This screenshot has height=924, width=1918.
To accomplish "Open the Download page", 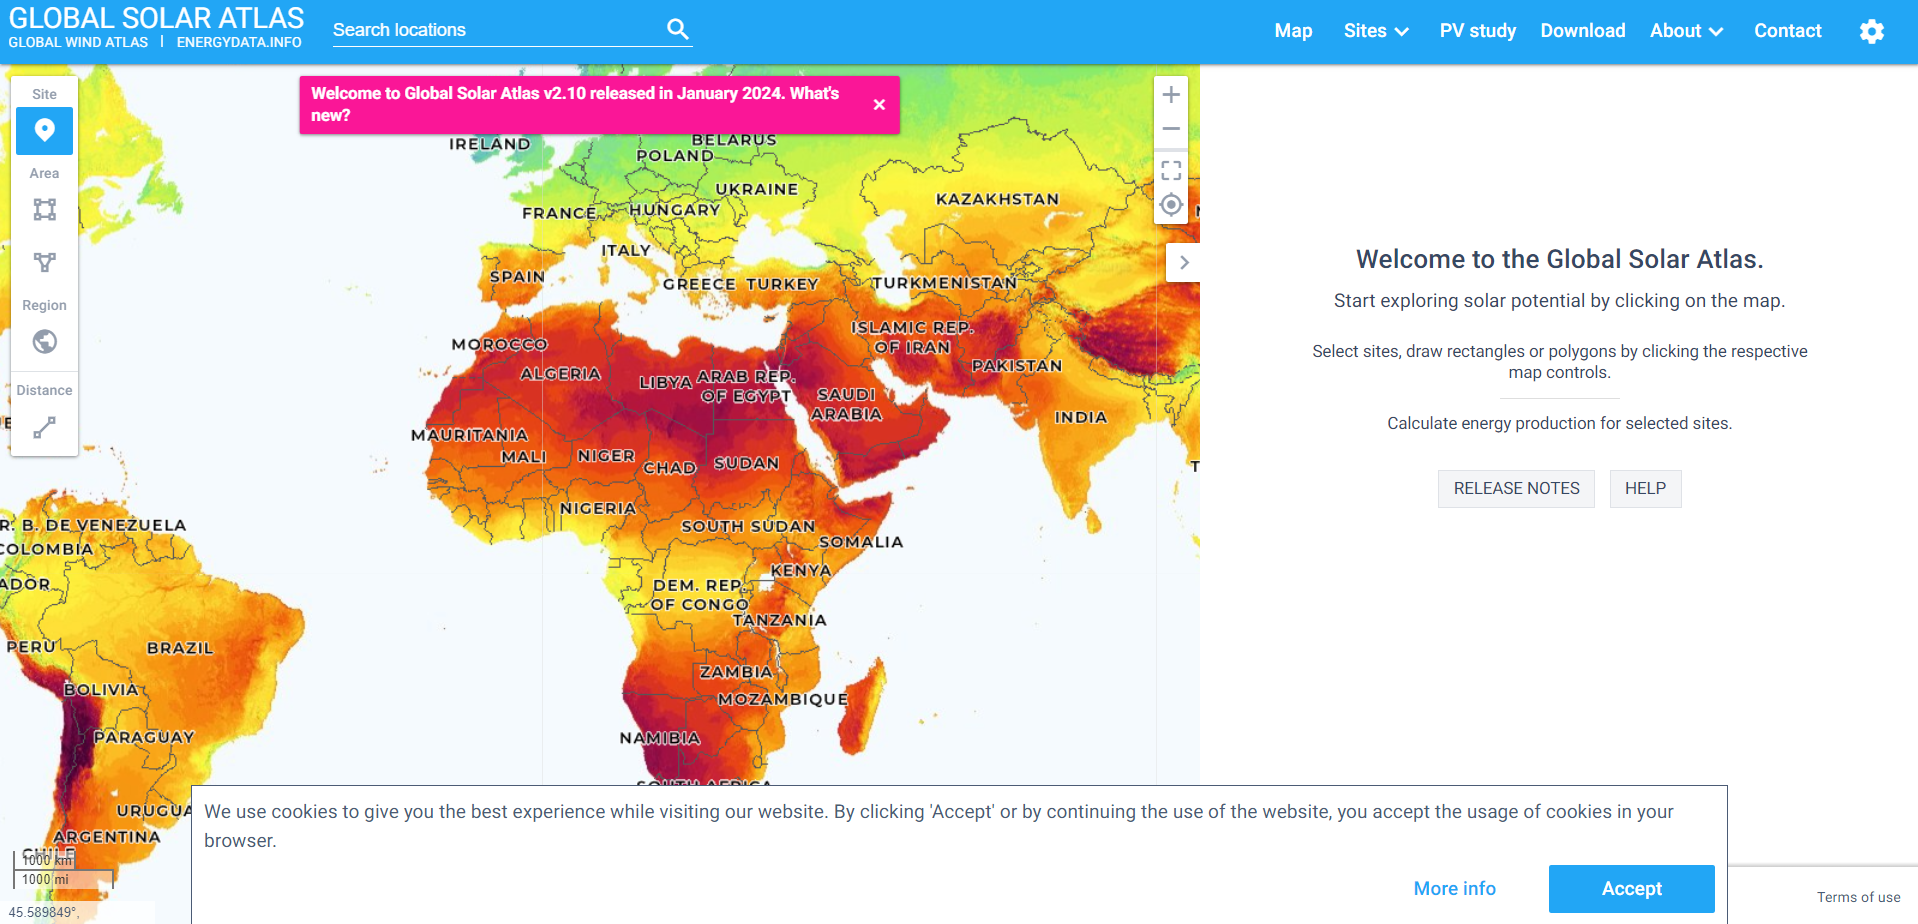I will [1582, 31].
